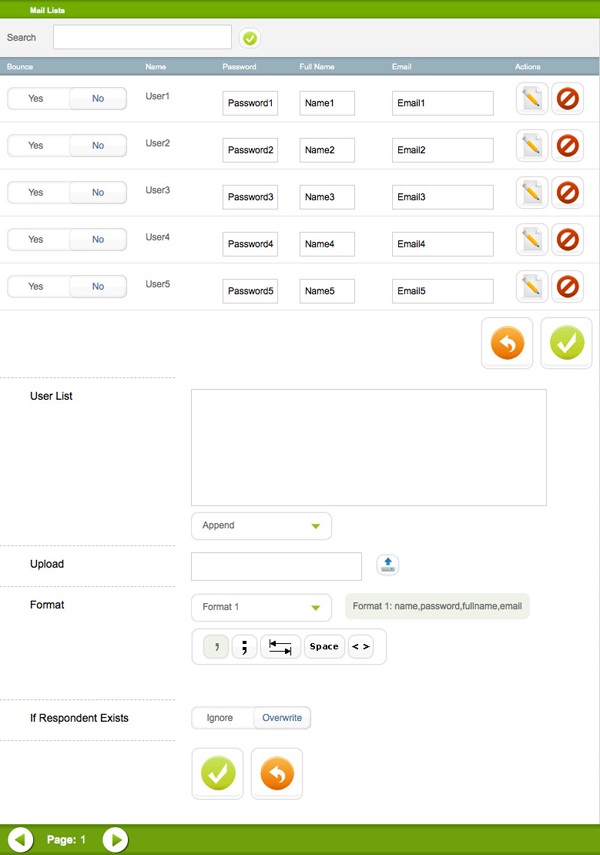600x855 pixels.
Task: Open the Append dropdown
Action: coord(261,526)
